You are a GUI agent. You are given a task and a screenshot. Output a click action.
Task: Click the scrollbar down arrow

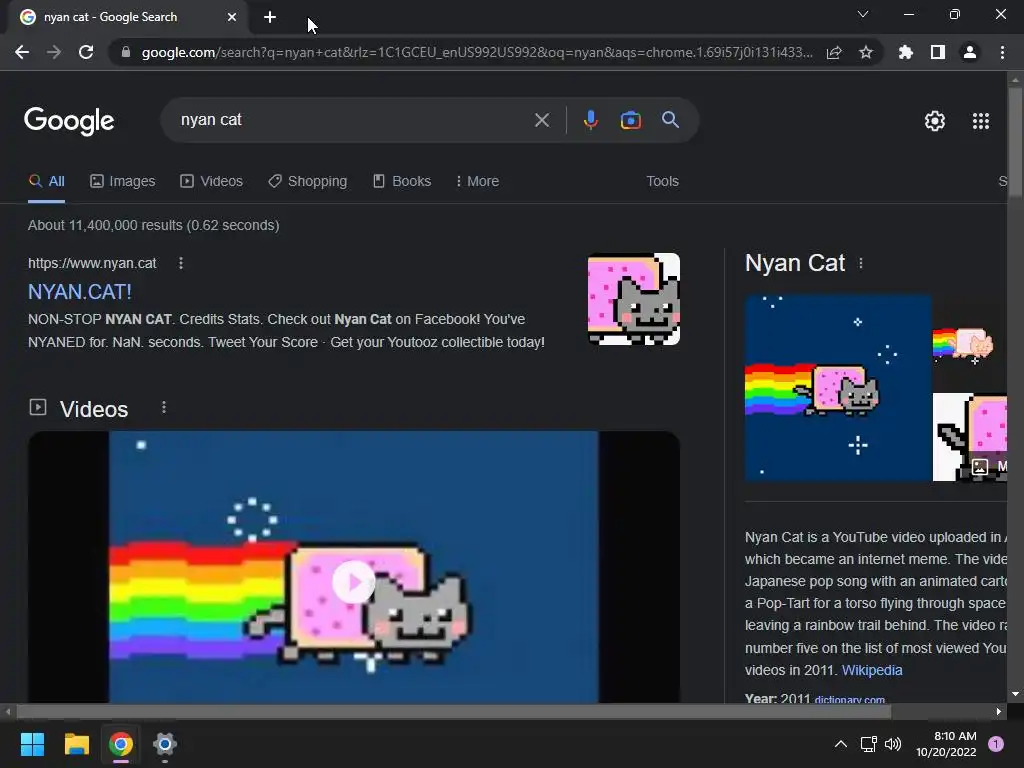1015,694
